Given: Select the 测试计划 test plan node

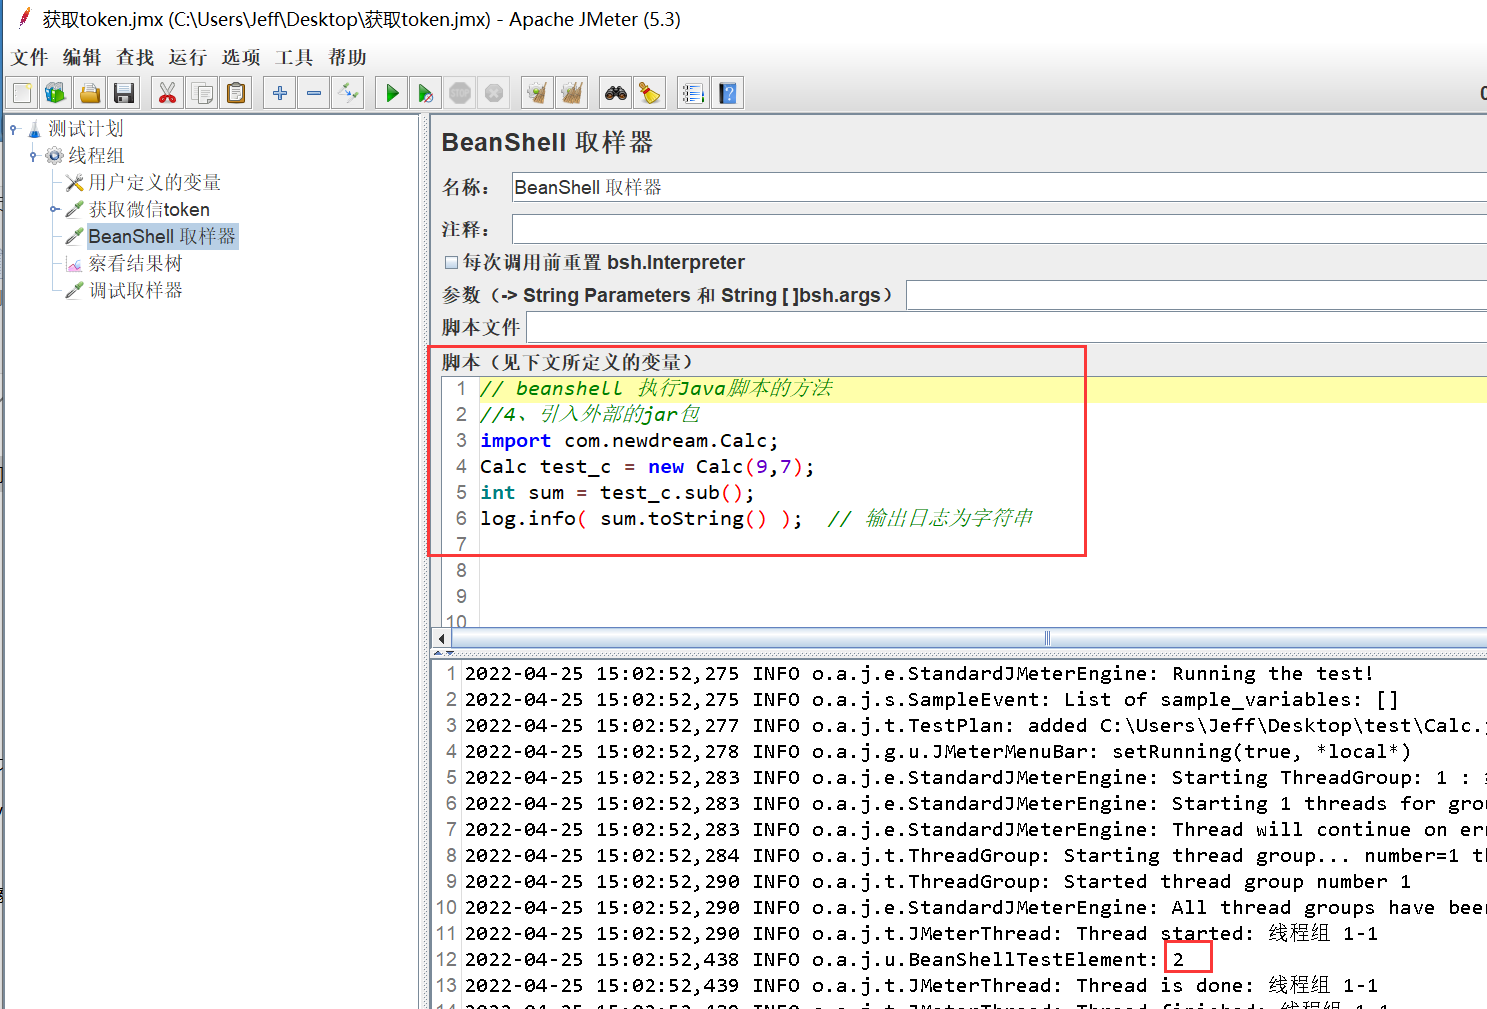Looking at the screenshot, I should pos(86,129).
